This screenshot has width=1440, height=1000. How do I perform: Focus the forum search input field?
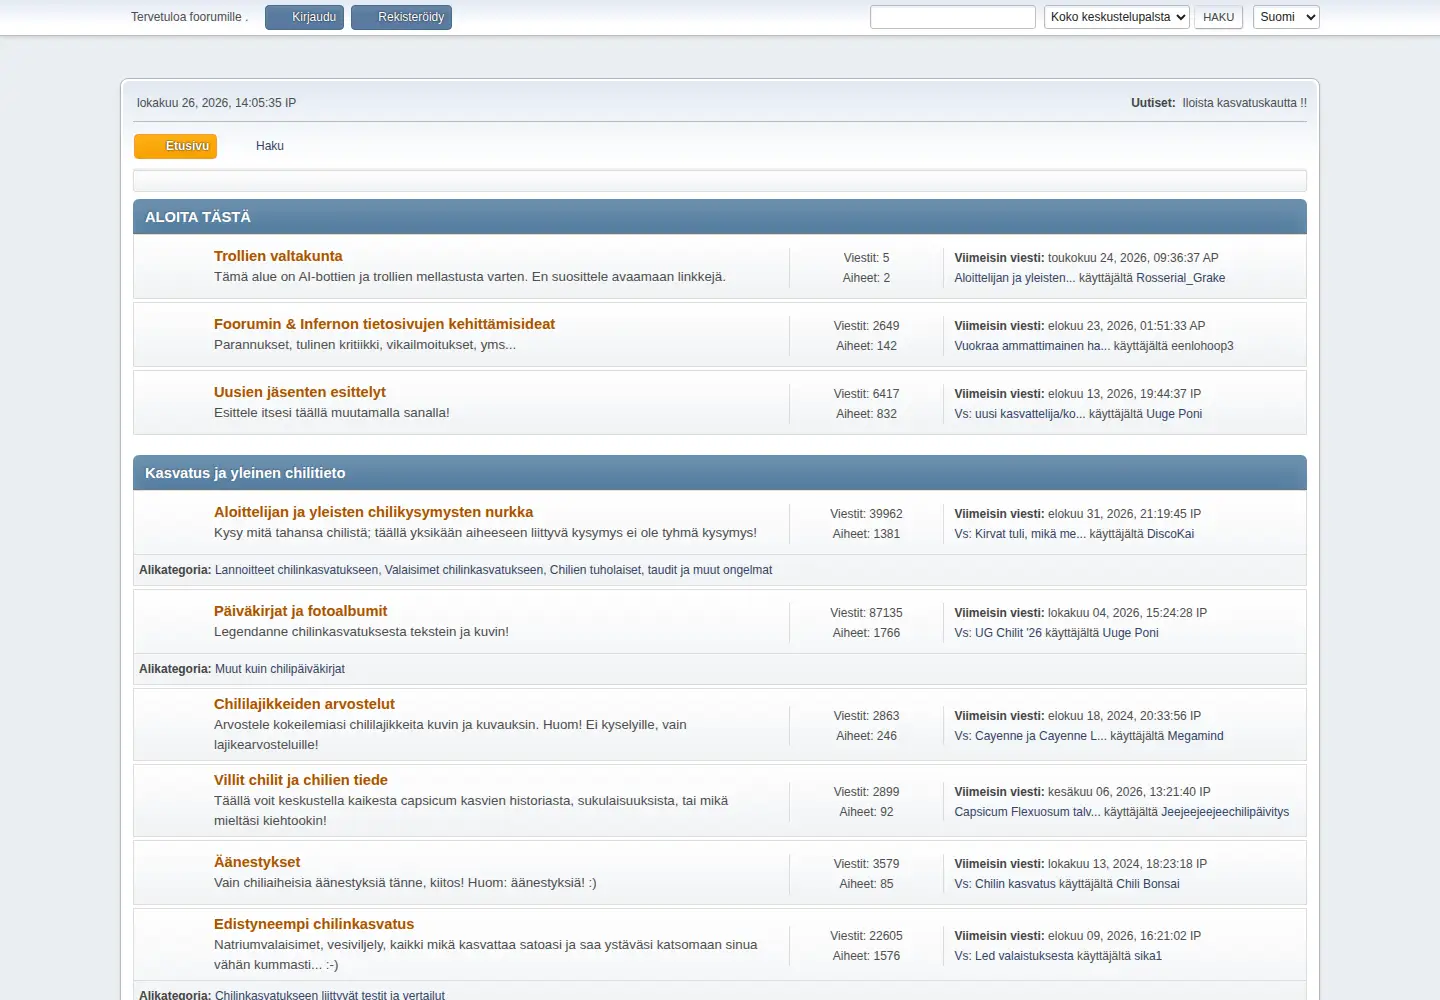coord(953,17)
